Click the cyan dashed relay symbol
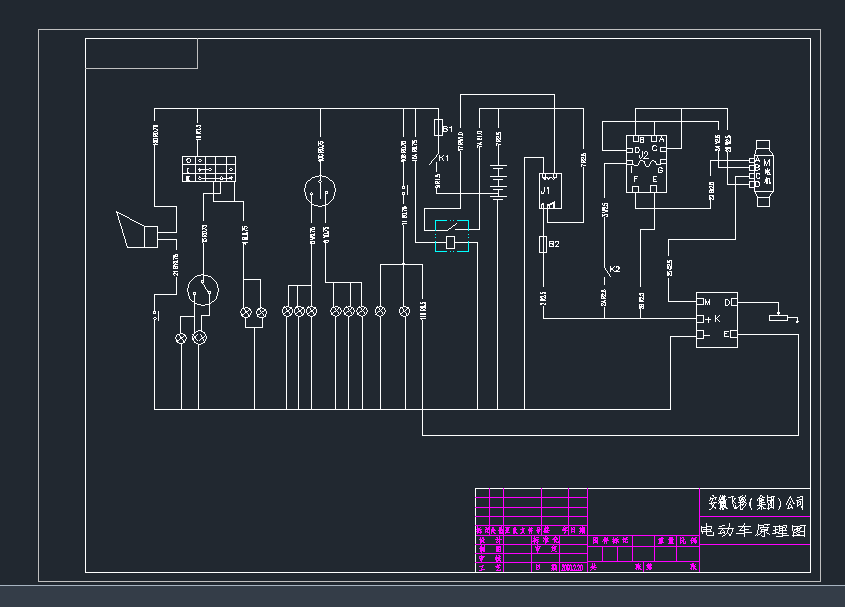845x607 pixels. click(x=451, y=235)
